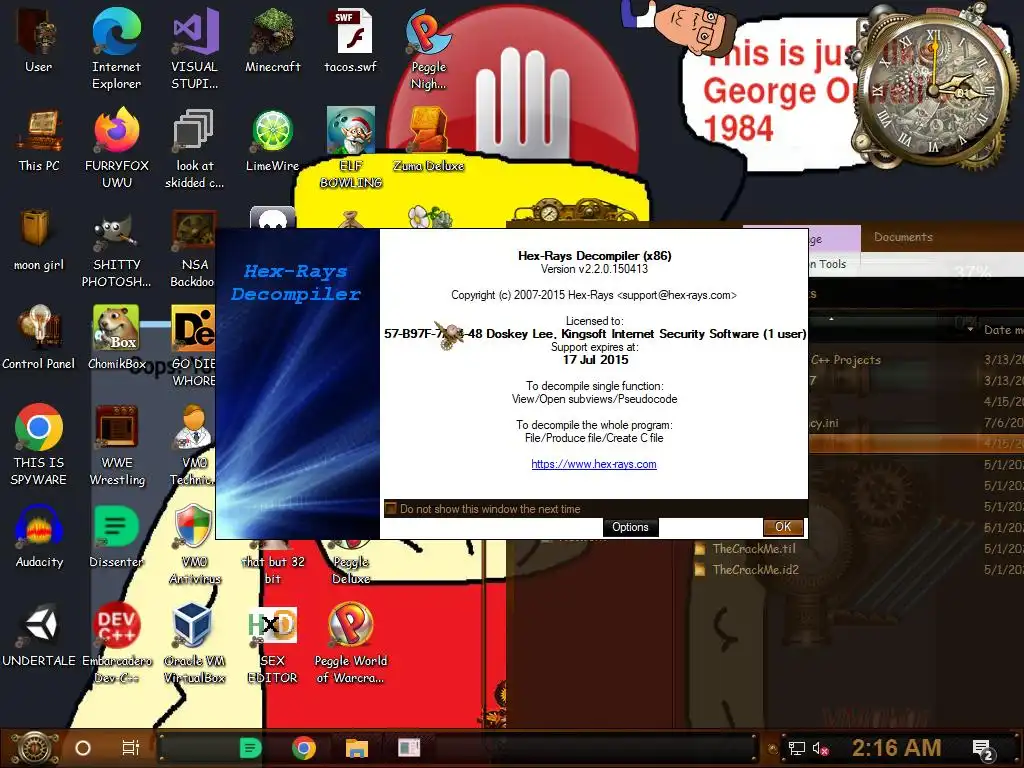This screenshot has width=1024, height=768.
Task: Open the hex-rays.com website link
Action: (594, 464)
